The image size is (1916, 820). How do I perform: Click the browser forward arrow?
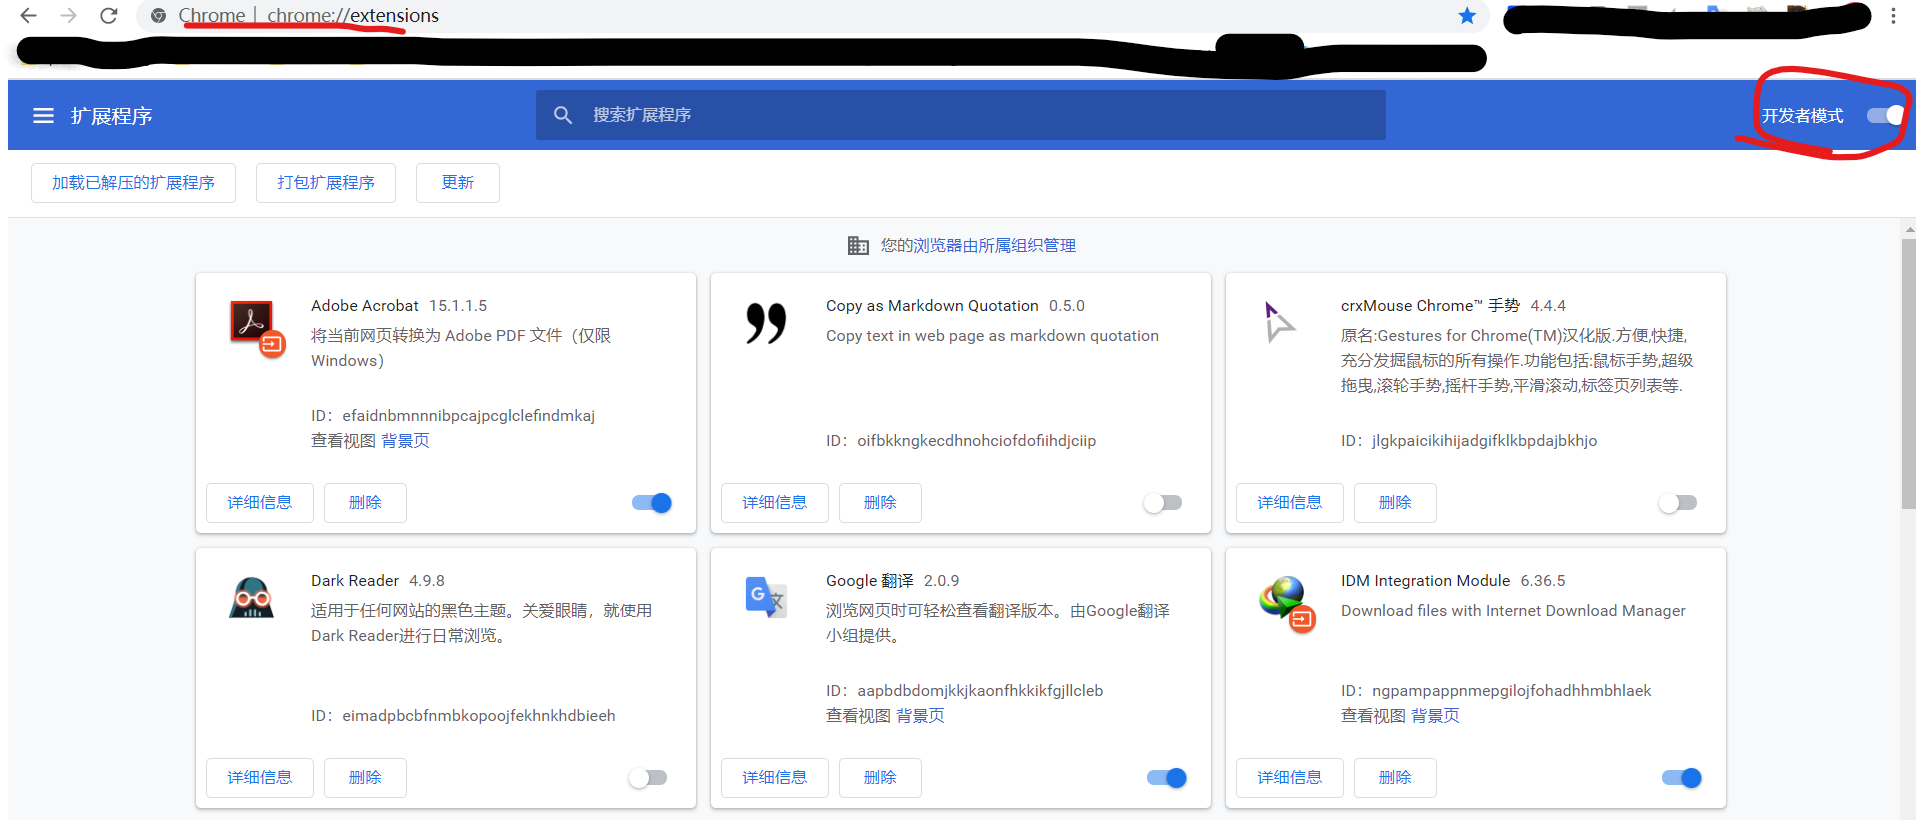(x=68, y=16)
